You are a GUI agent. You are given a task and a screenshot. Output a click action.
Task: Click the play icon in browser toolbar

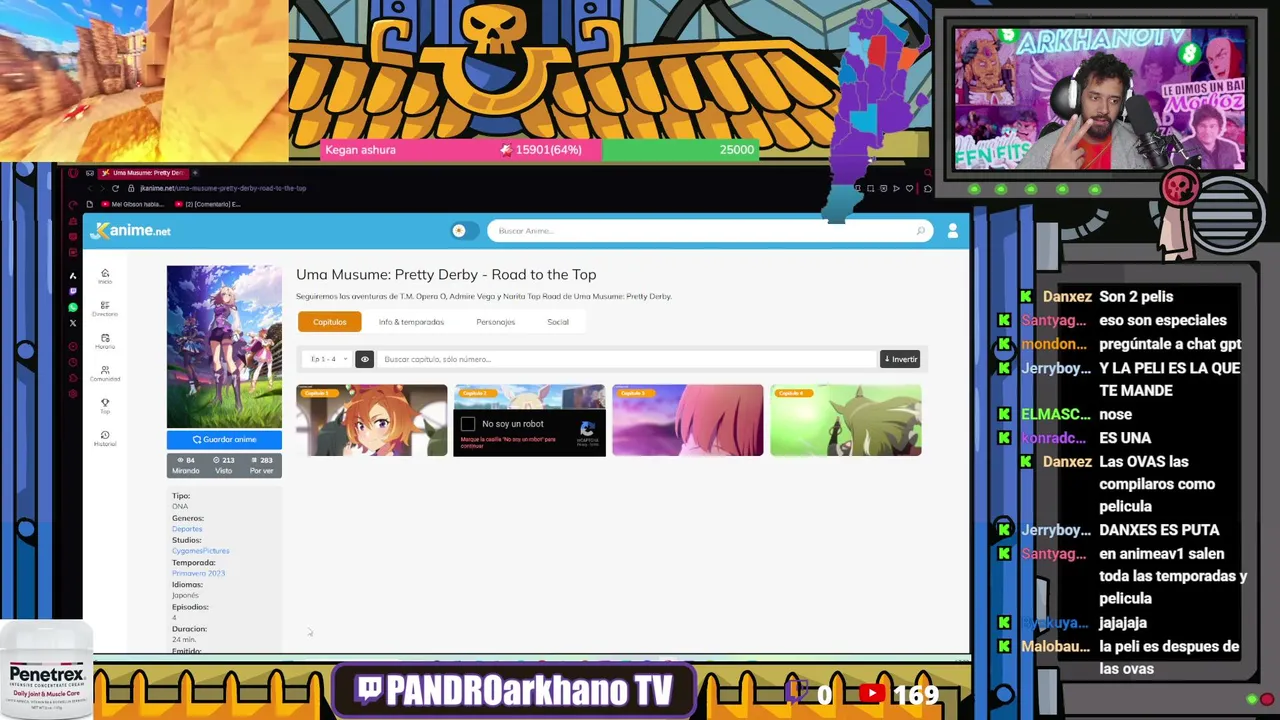click(x=896, y=188)
